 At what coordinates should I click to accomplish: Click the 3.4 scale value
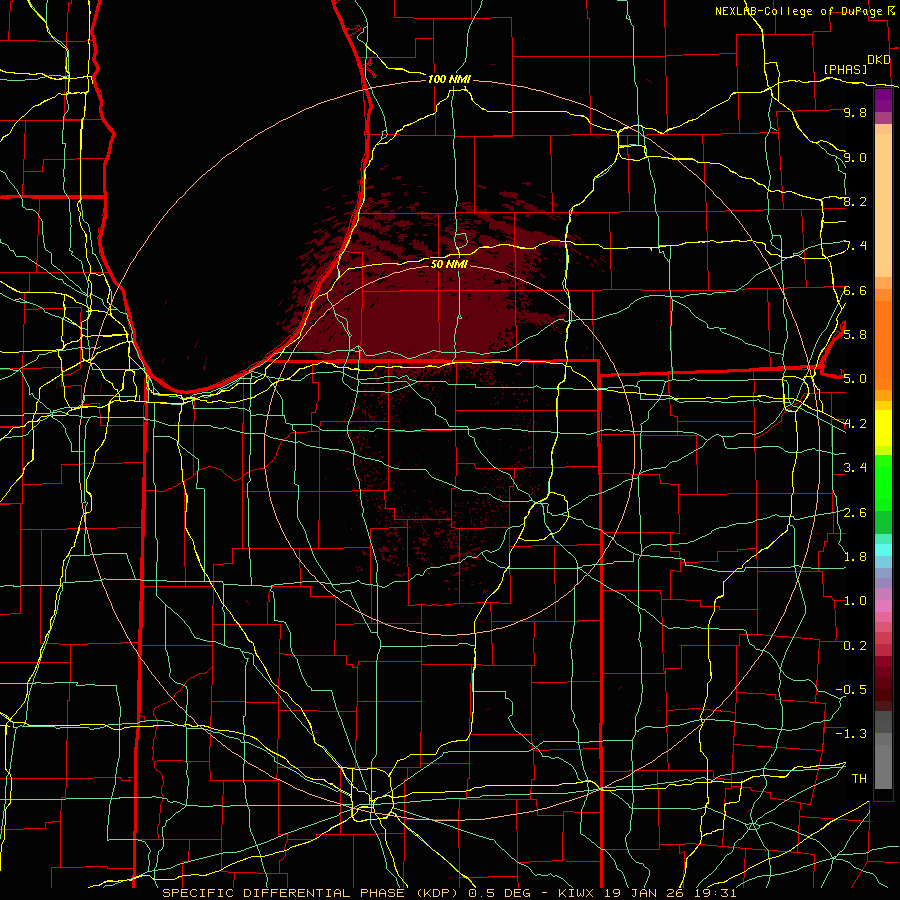(x=855, y=467)
